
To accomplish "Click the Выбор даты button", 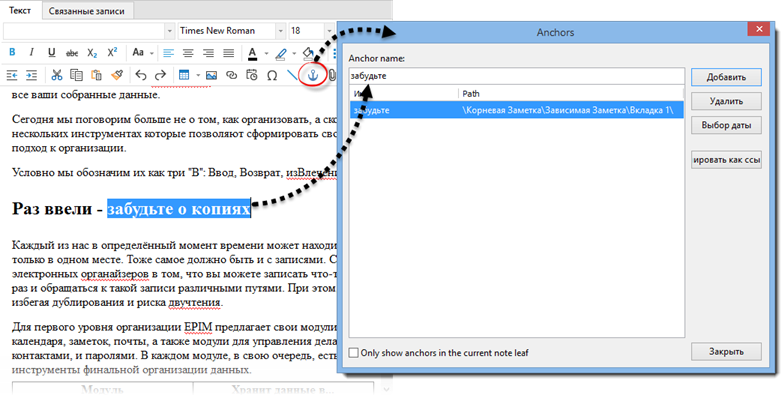I will point(726,125).
